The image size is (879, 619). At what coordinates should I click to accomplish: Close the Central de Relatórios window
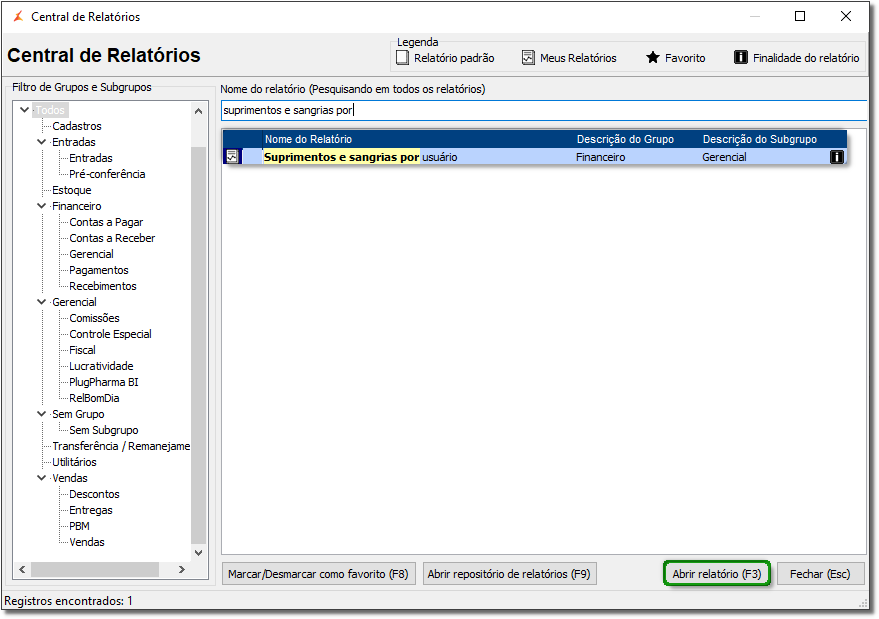(x=846, y=16)
